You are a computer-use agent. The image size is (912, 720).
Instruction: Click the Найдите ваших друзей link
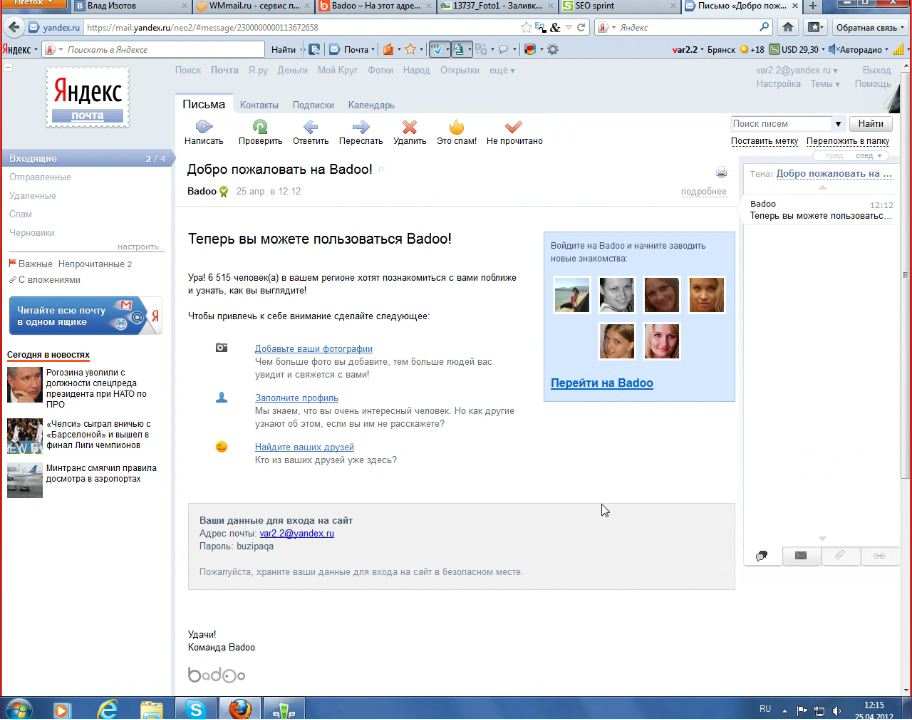[304, 447]
